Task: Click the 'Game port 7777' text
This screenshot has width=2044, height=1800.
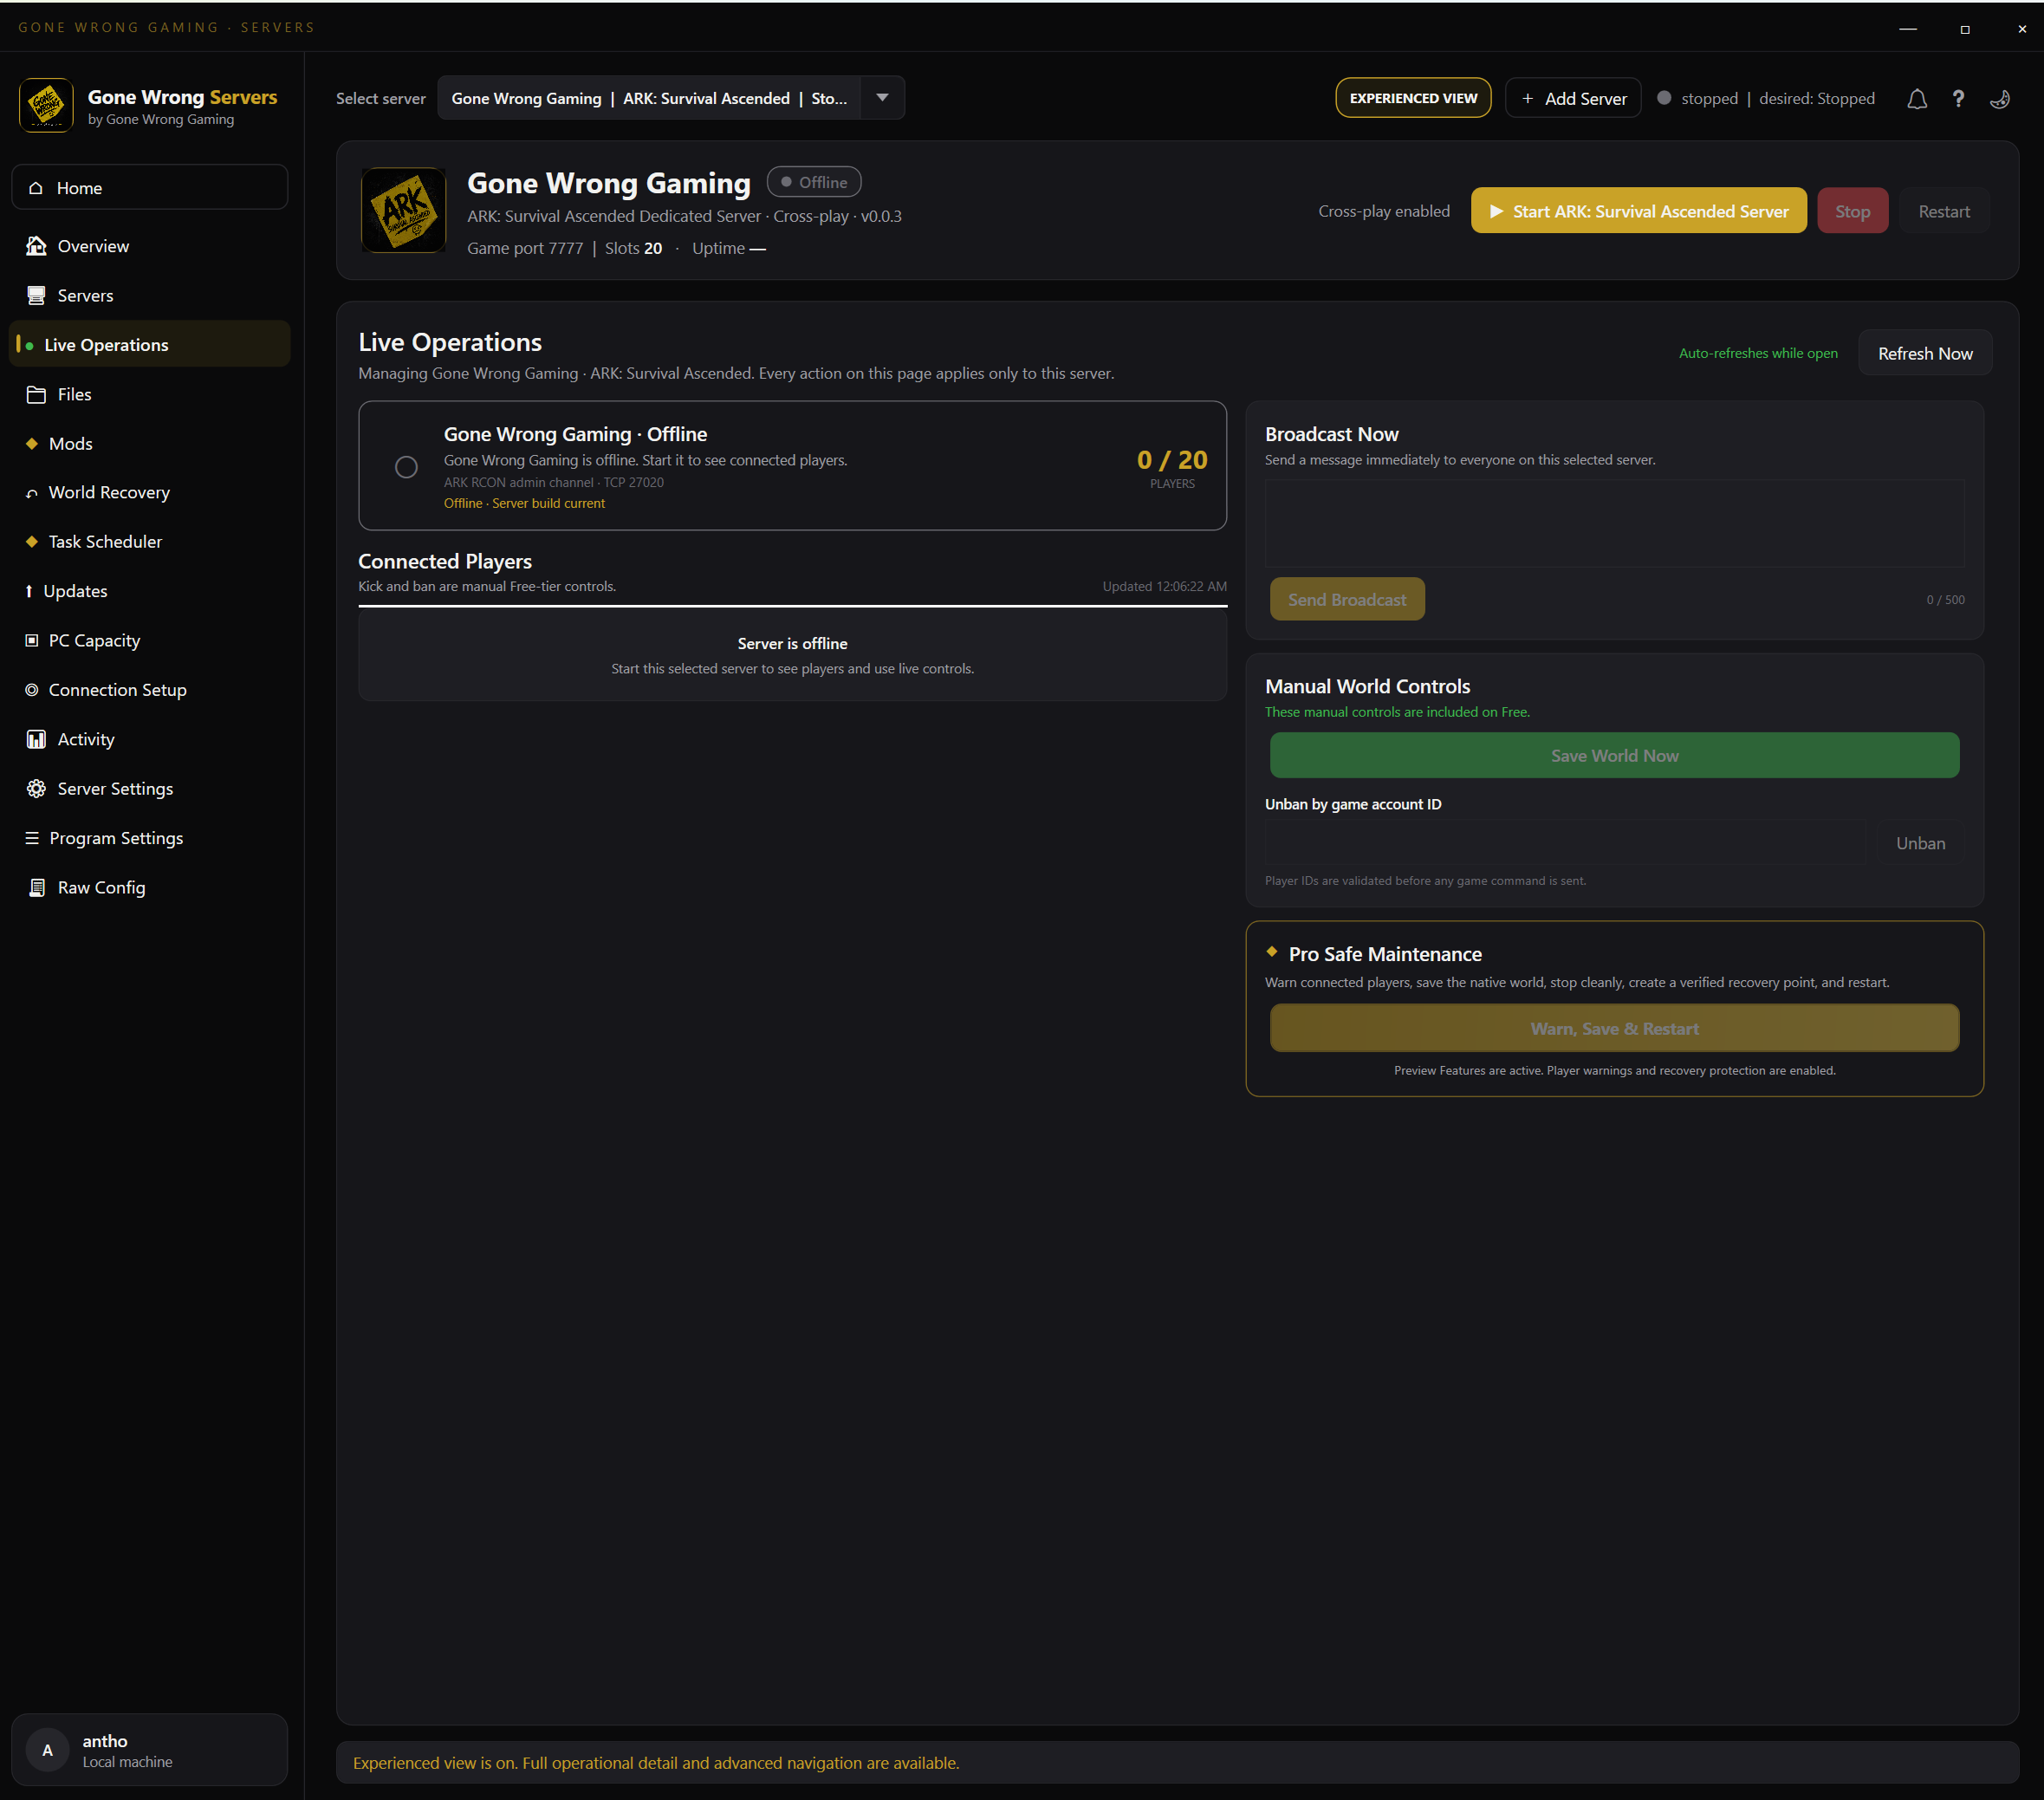Action: click(525, 248)
